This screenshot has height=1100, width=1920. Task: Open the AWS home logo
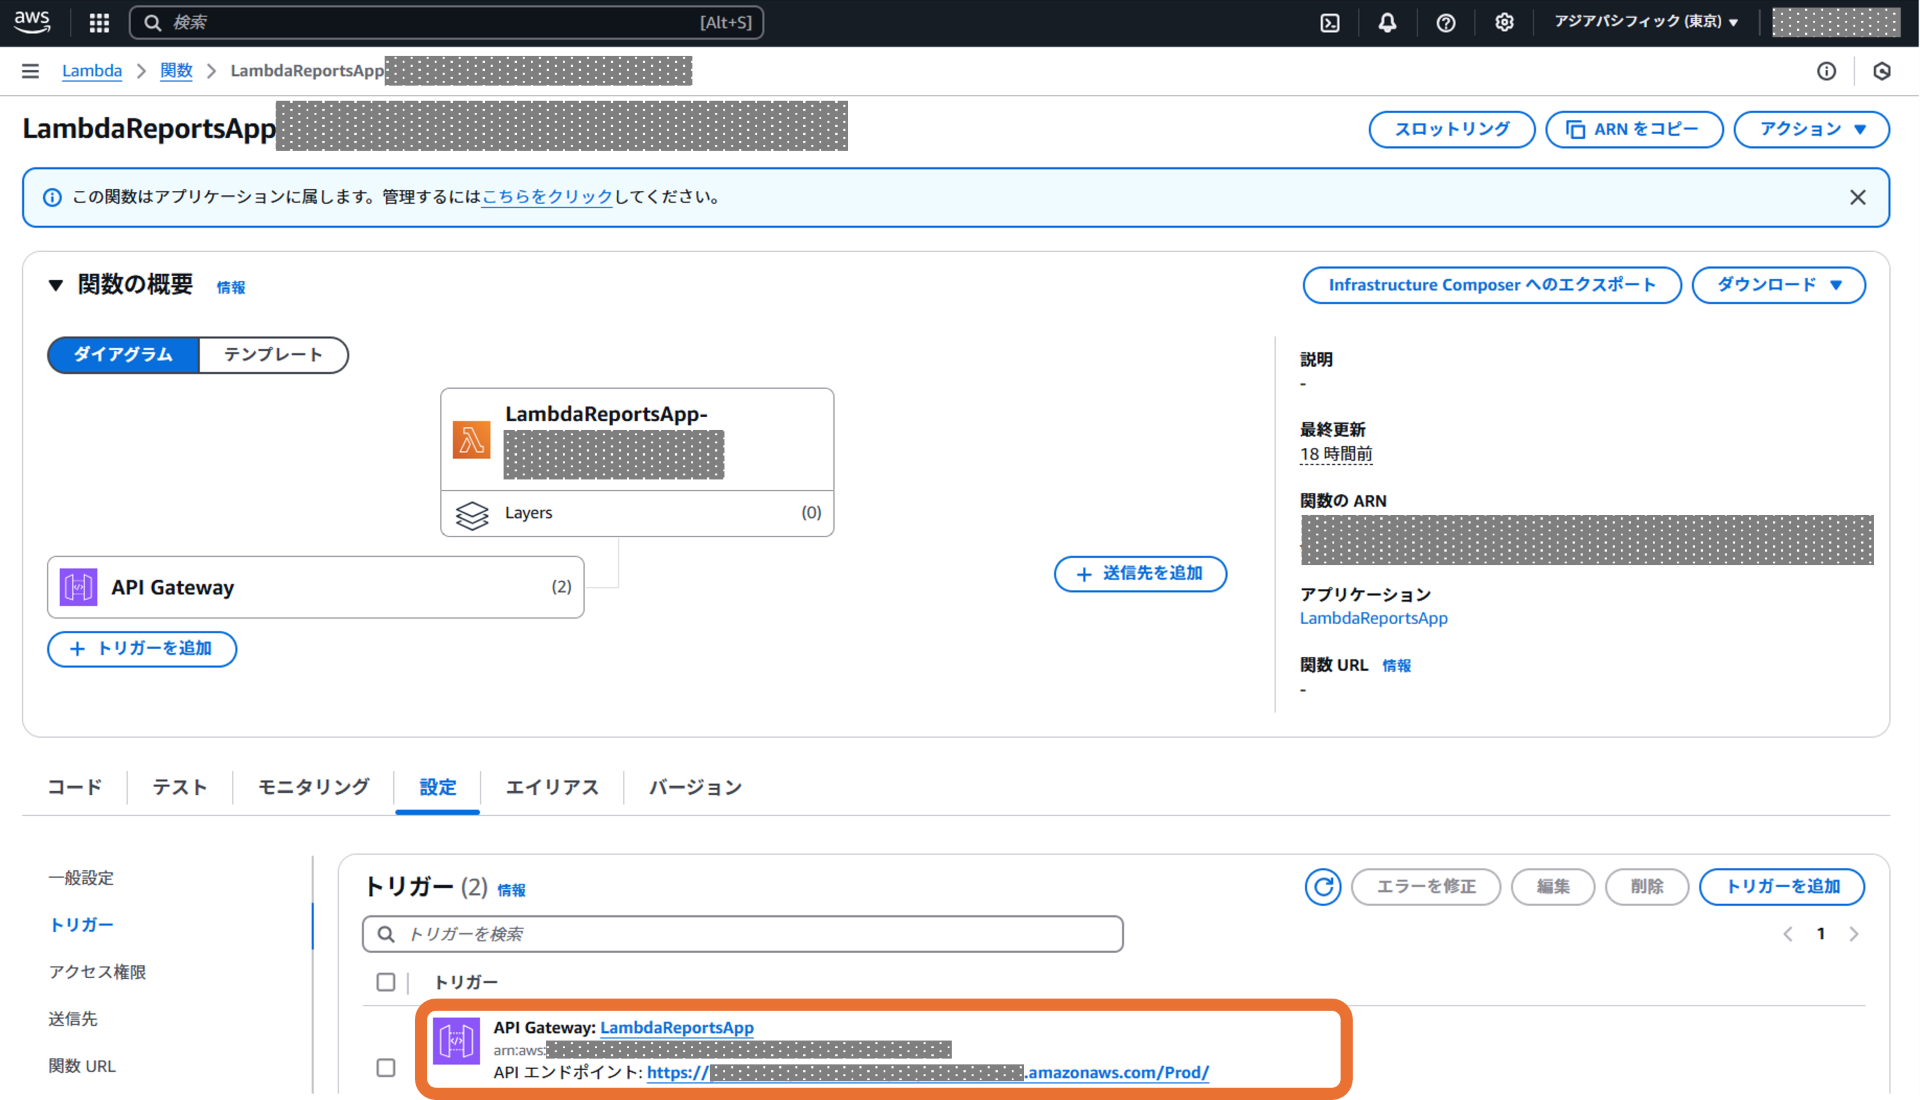(x=32, y=22)
